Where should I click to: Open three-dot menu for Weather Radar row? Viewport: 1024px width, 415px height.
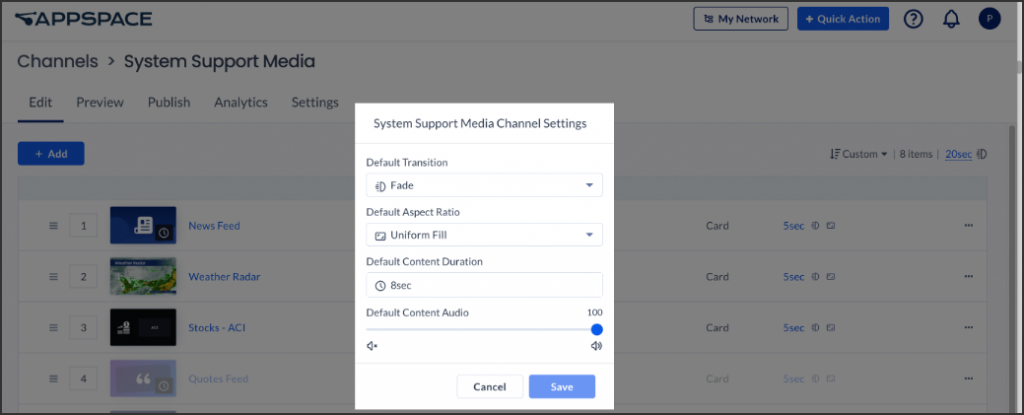coord(968,276)
